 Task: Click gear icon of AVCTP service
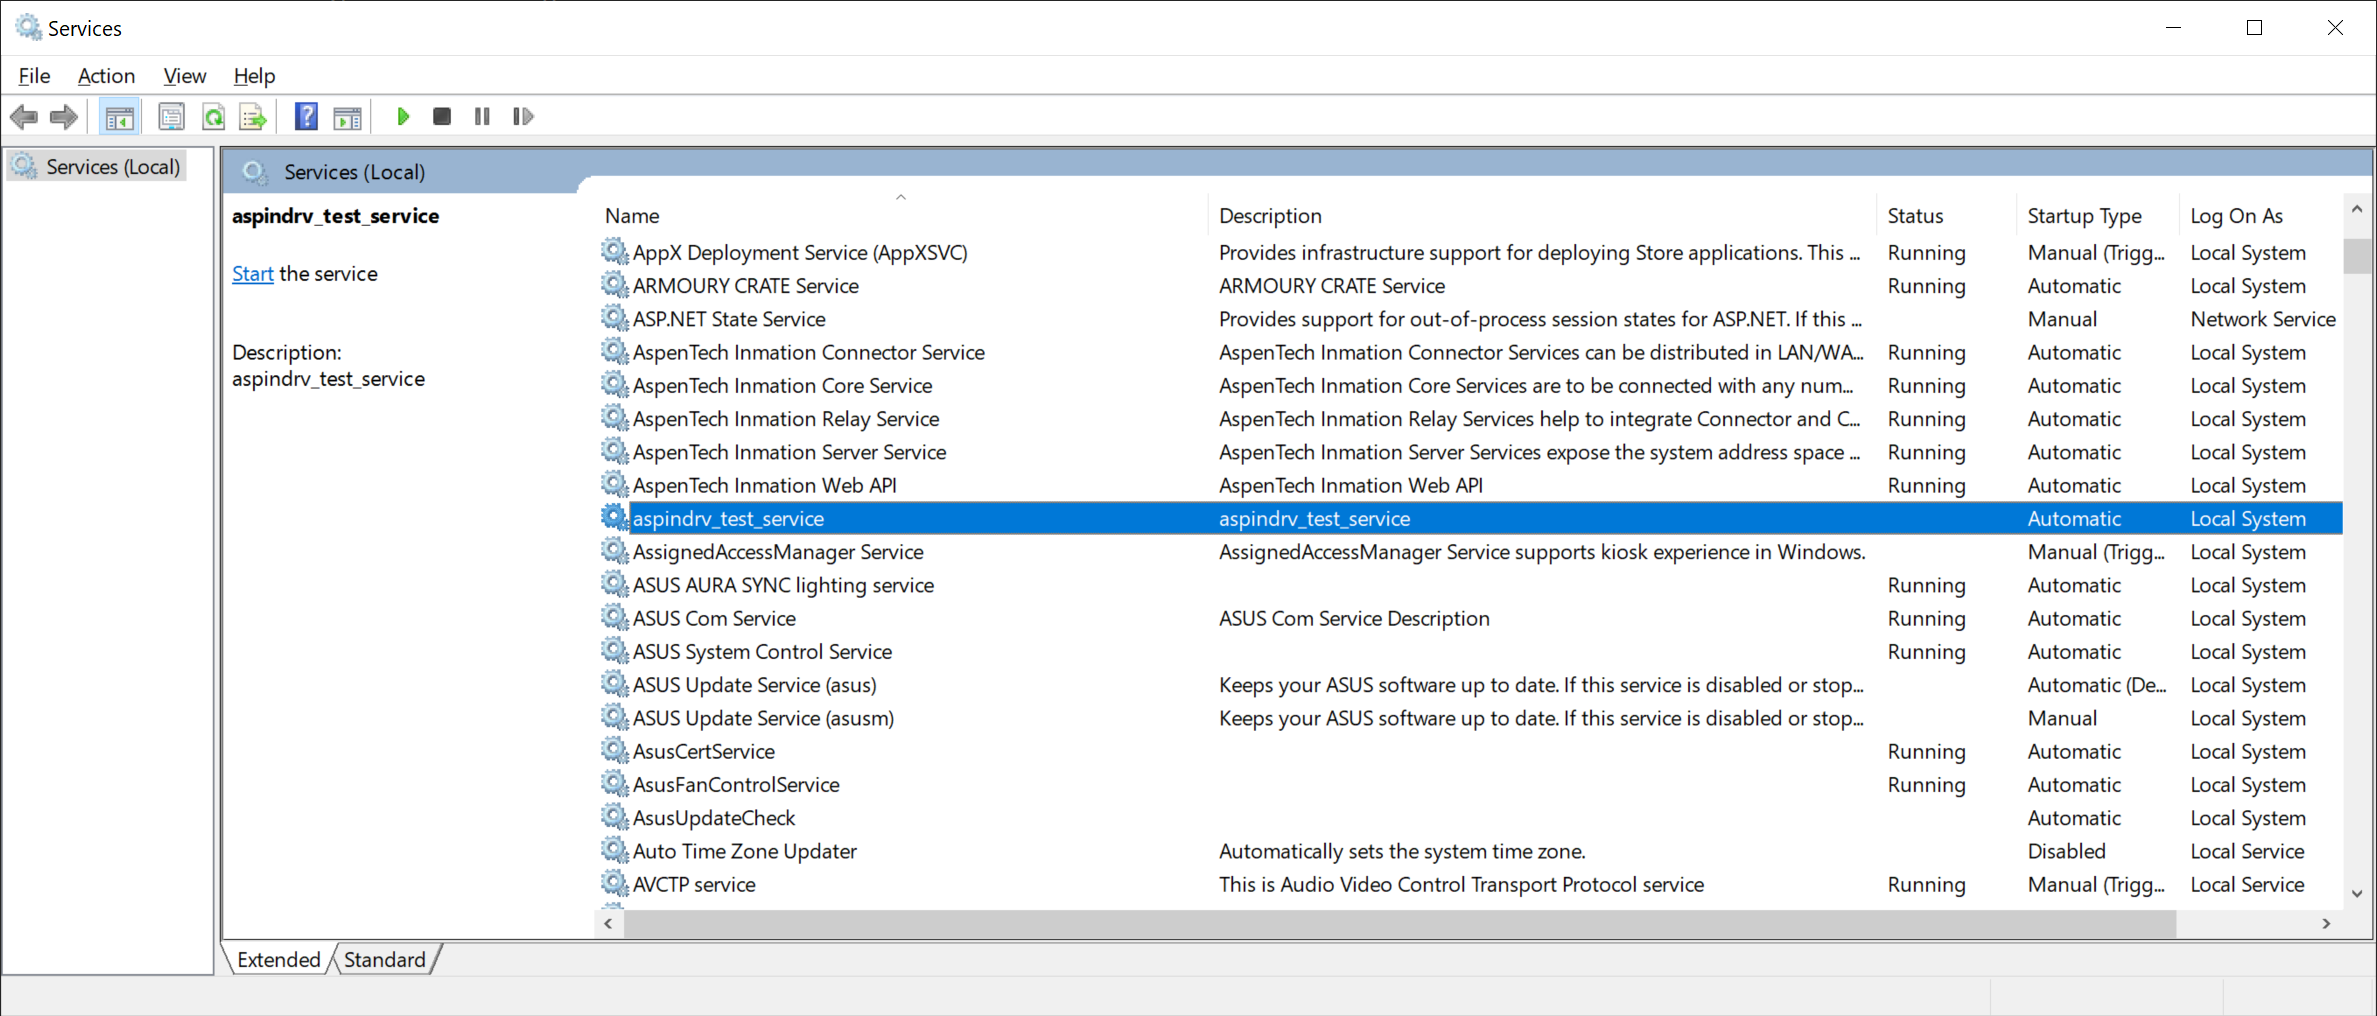[x=614, y=884]
